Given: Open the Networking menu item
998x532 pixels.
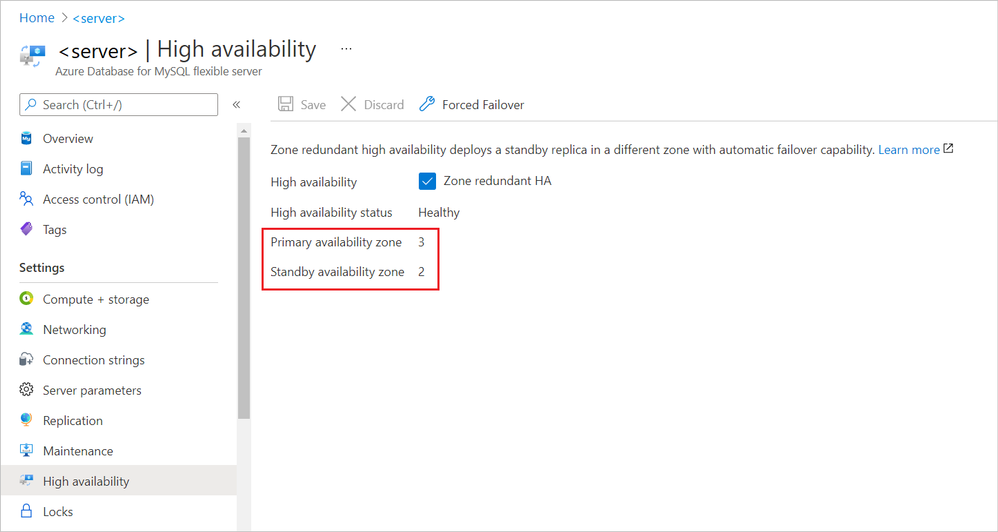Looking at the screenshot, I should pos(74,330).
